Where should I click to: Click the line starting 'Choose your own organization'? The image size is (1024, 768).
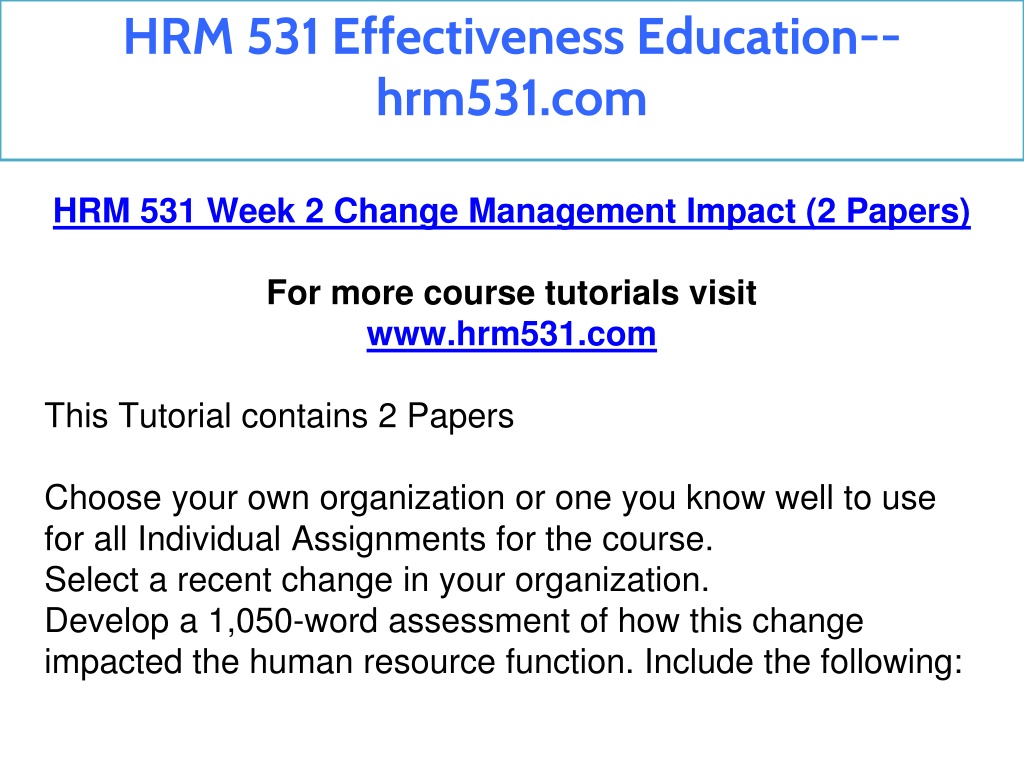click(x=490, y=498)
